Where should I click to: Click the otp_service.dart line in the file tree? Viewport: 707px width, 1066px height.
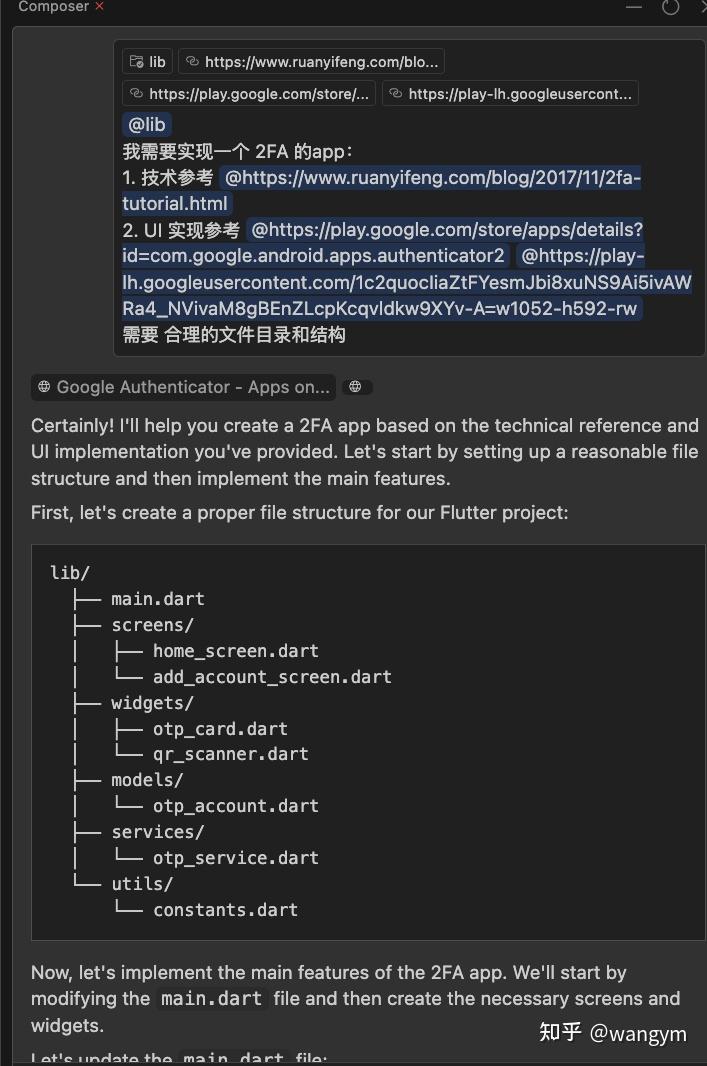(235, 858)
